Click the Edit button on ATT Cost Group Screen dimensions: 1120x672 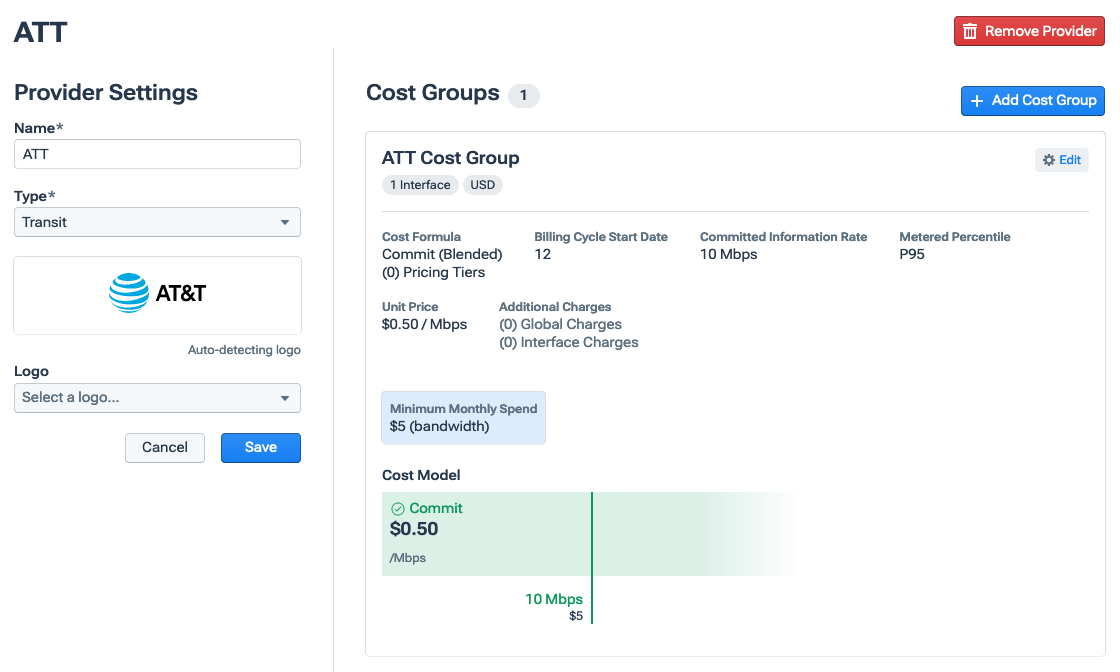coord(1061,160)
